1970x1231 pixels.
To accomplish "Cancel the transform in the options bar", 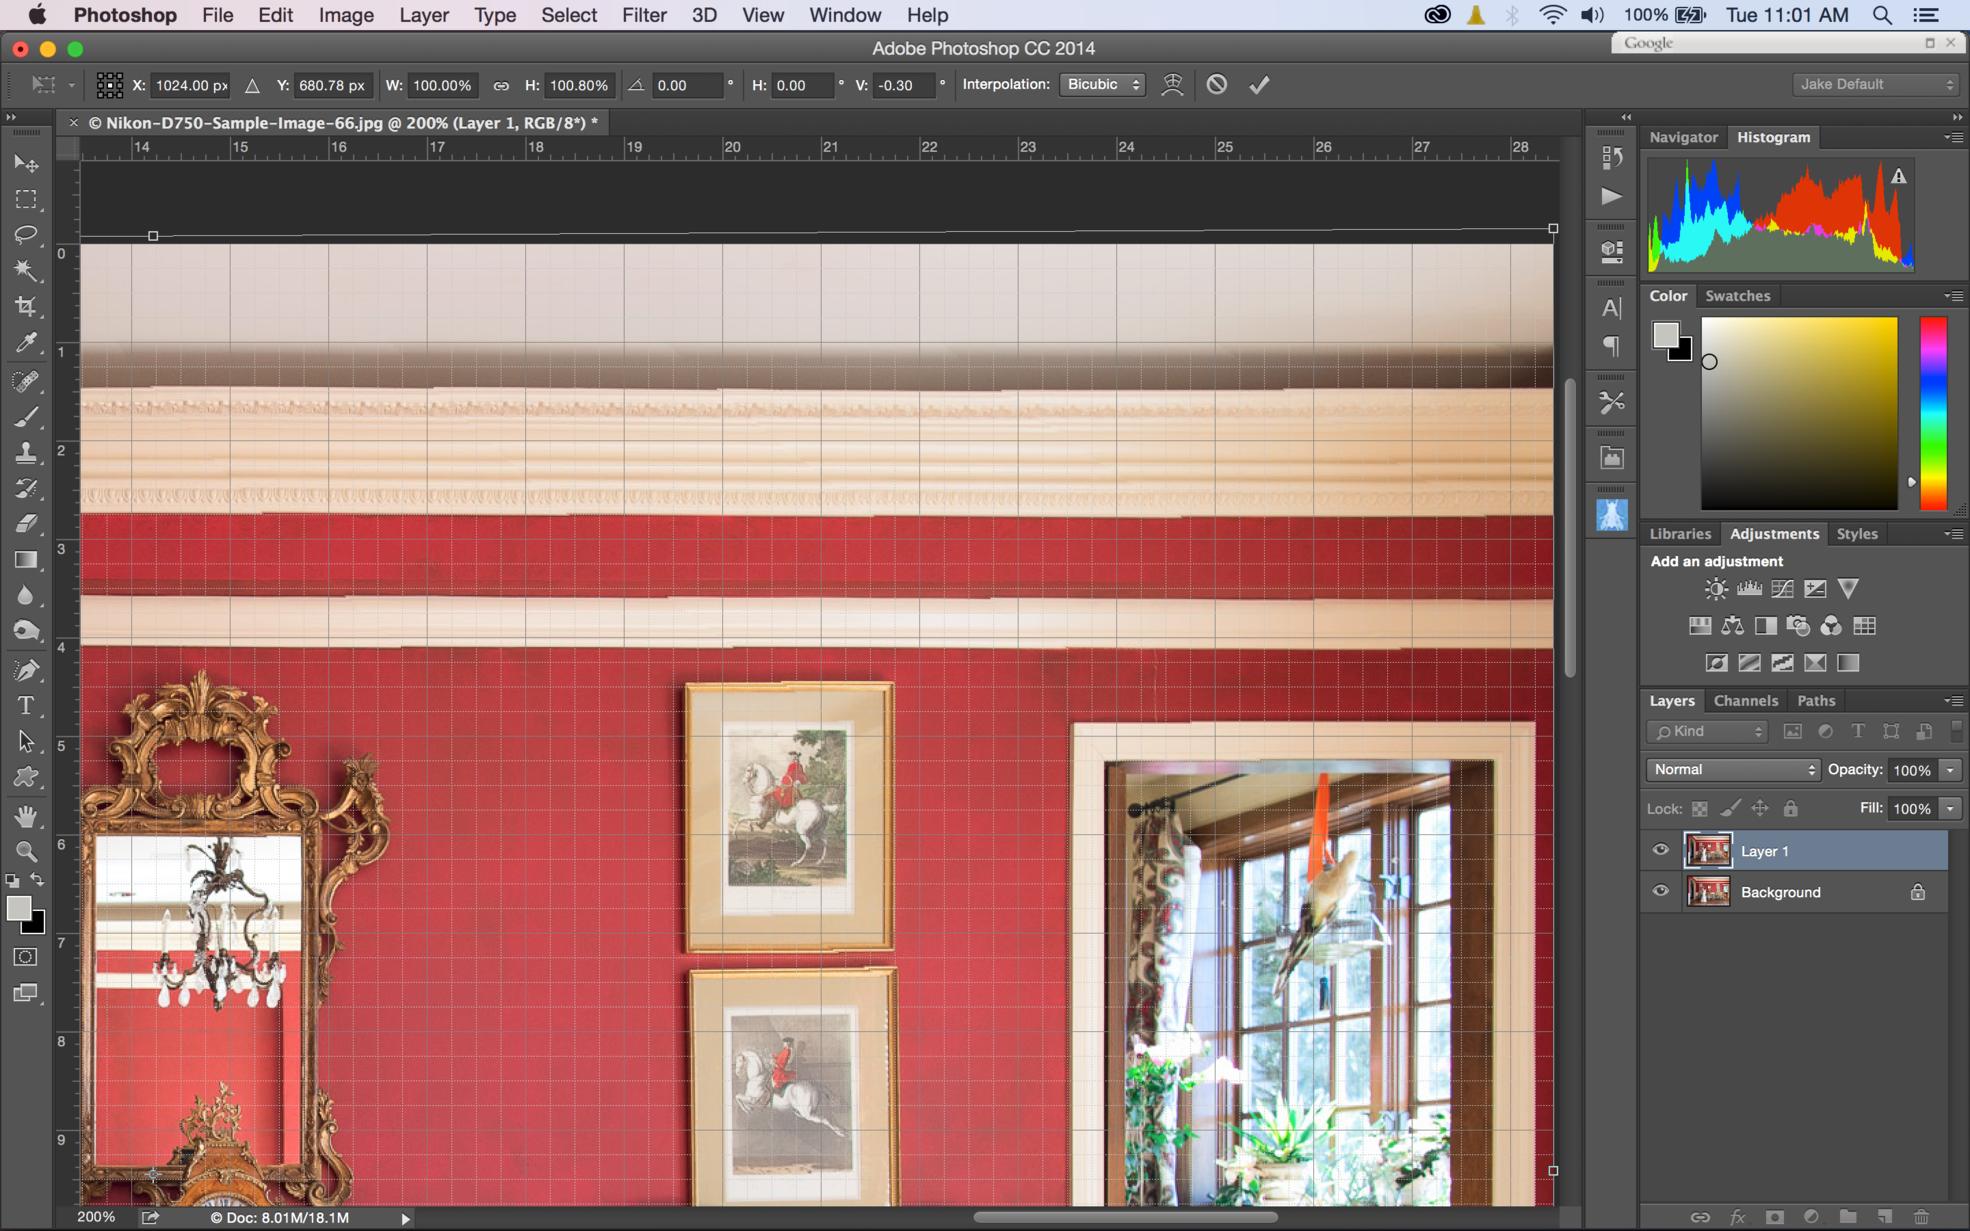I will (1216, 85).
